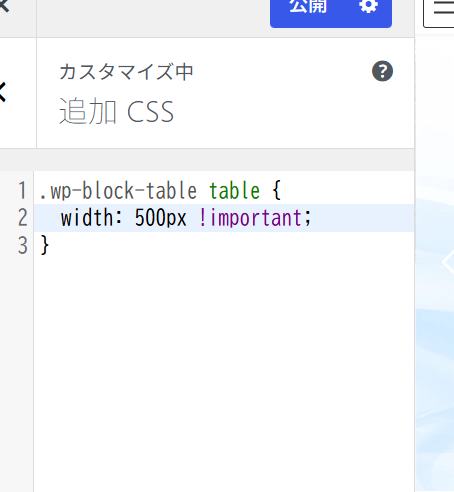The width and height of the screenshot is (454, 492).
Task: Click the closing brace on line 3
Action: coord(44,245)
